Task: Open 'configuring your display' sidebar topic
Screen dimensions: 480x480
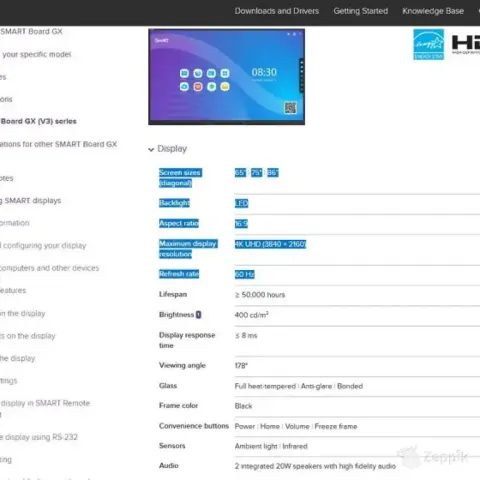Action: [43, 246]
